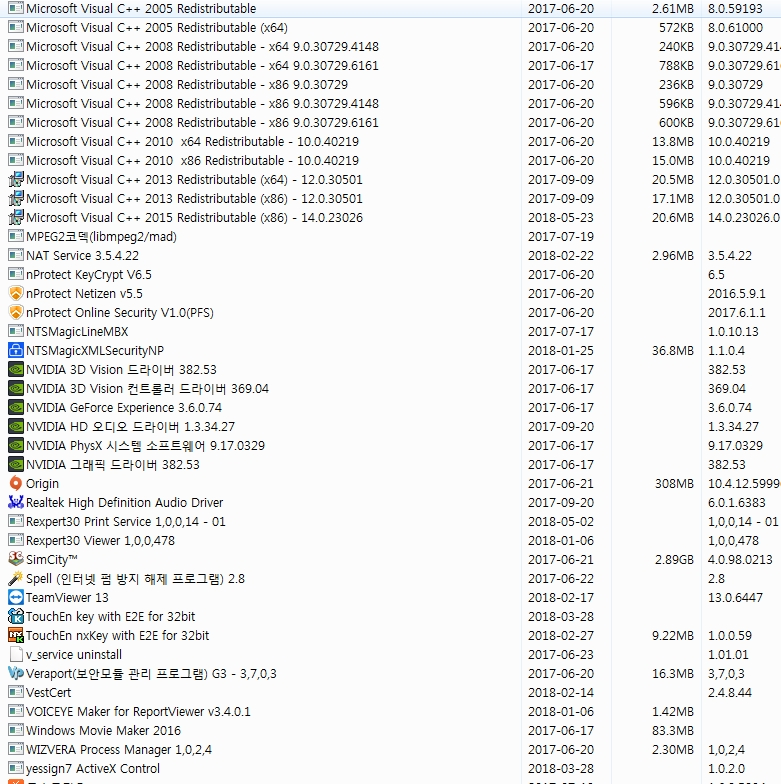Click install date 2018-01-25 cell
This screenshot has height=784, width=781.
pos(561,350)
